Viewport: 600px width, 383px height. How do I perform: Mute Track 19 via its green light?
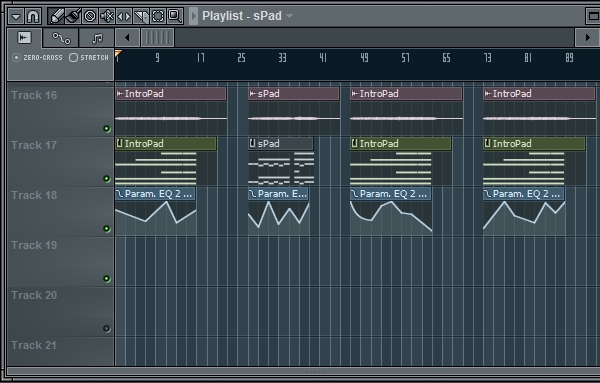pos(107,279)
